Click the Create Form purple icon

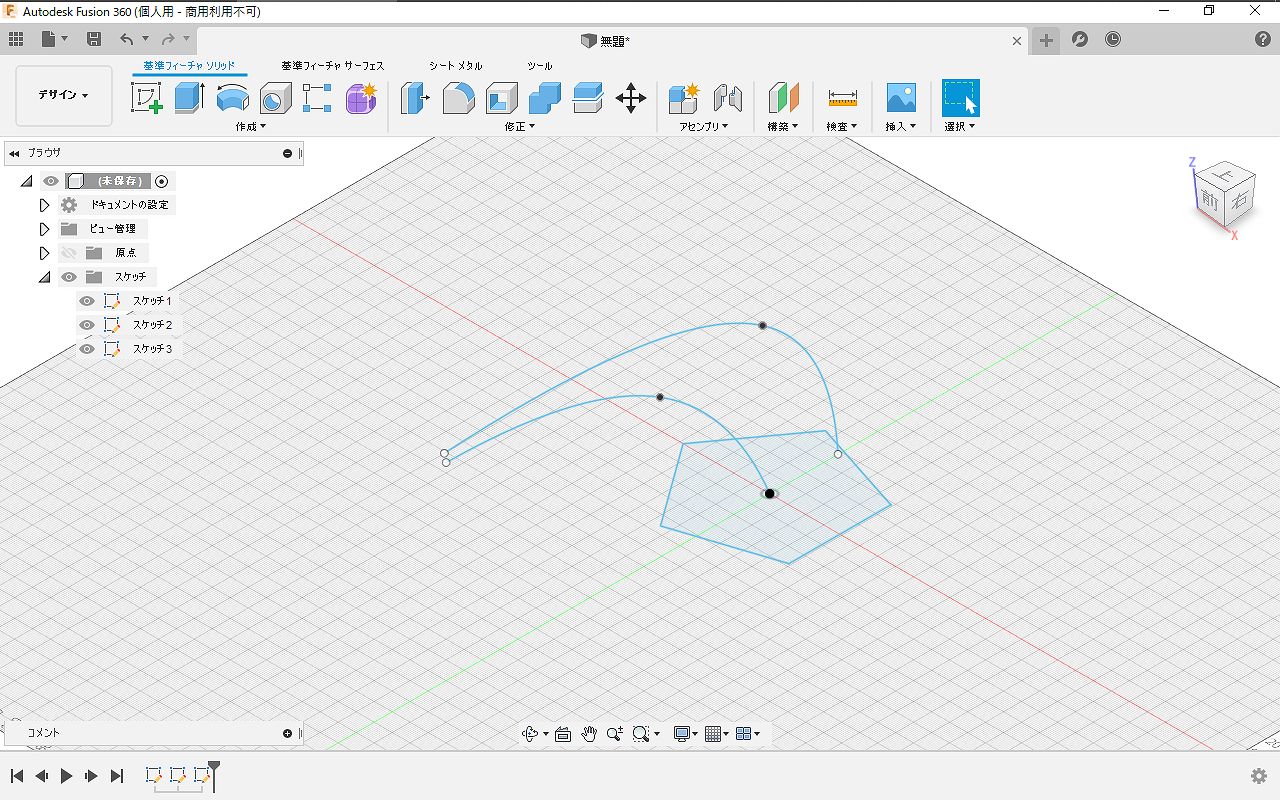[x=361, y=98]
